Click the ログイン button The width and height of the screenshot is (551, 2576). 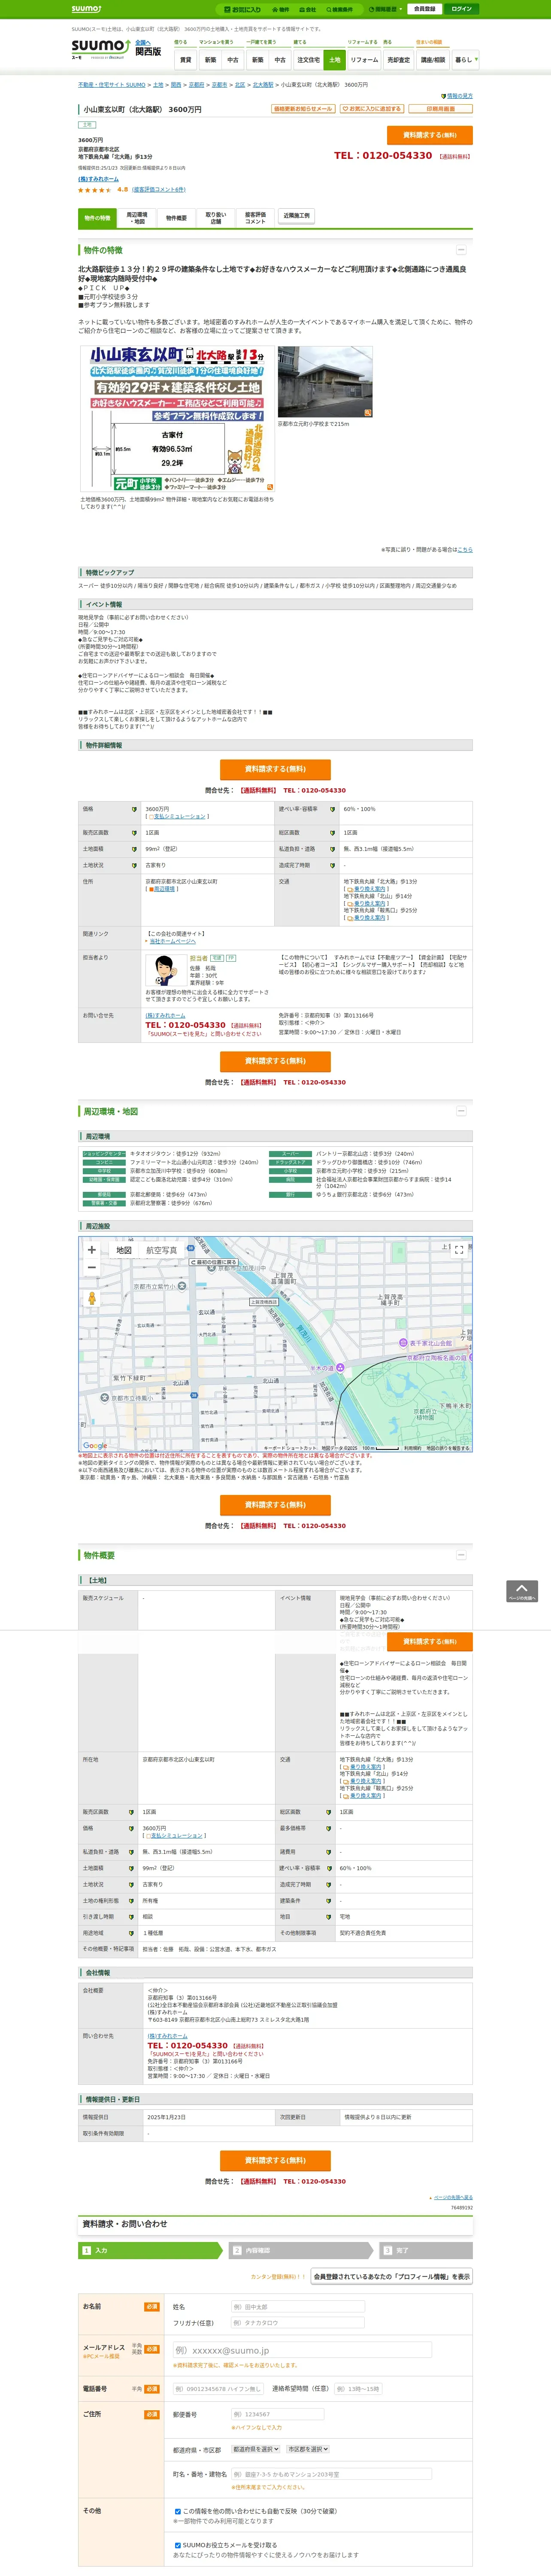coord(461,9)
